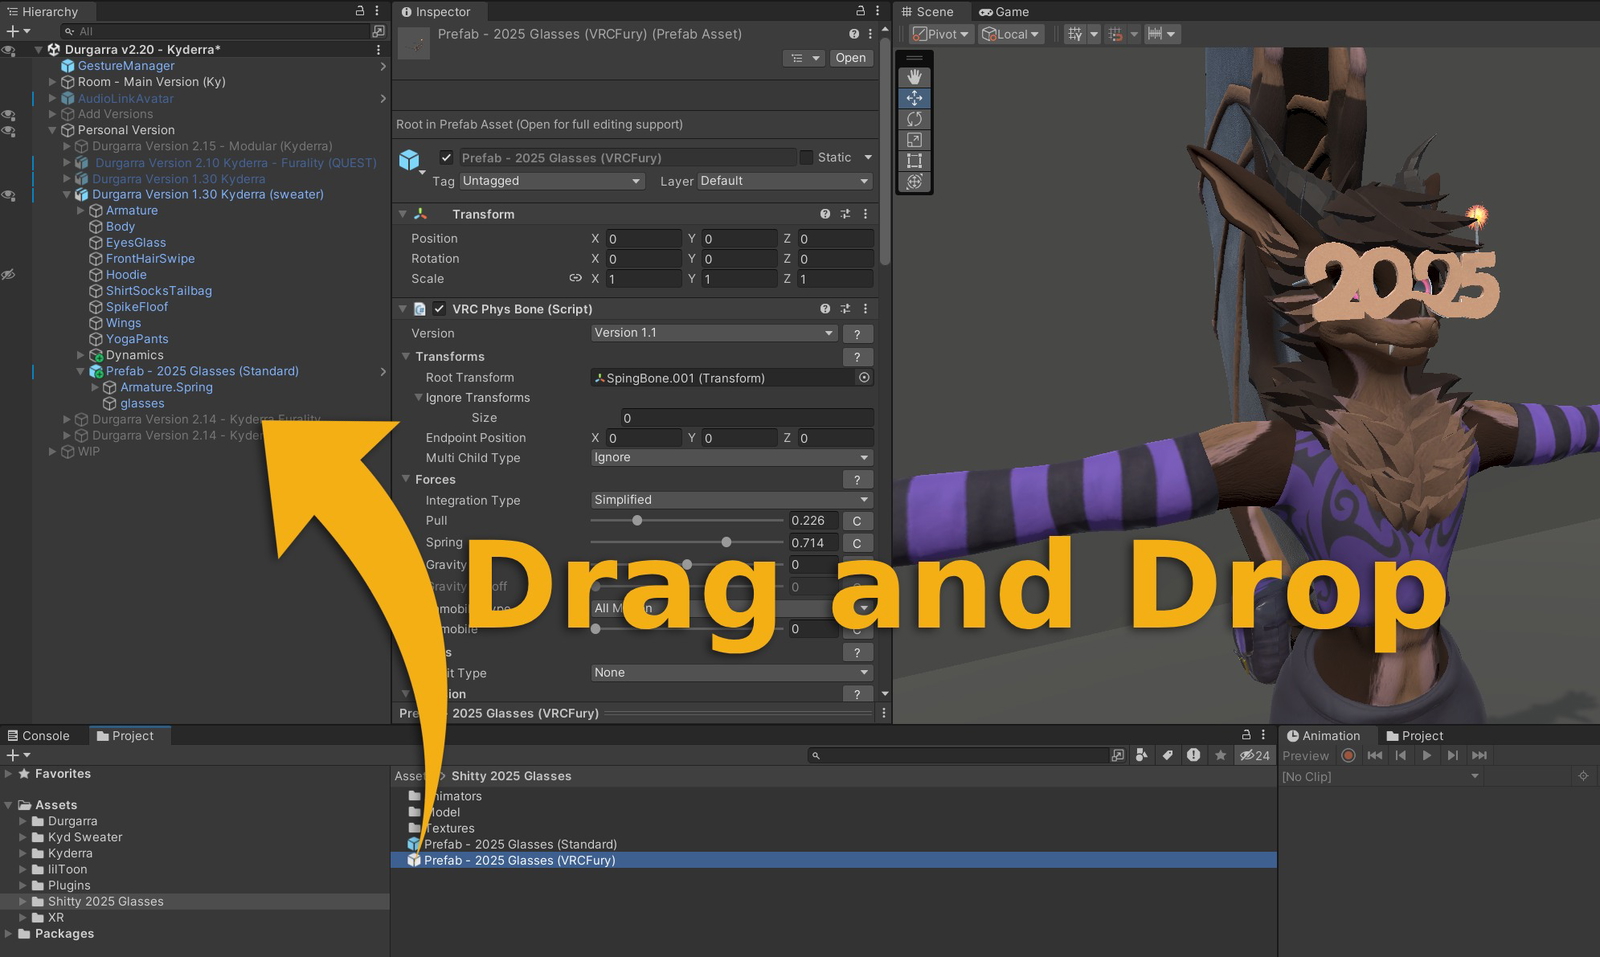Choose the Rect transform tool
Screen dimensions: 1600x957
(x=914, y=161)
